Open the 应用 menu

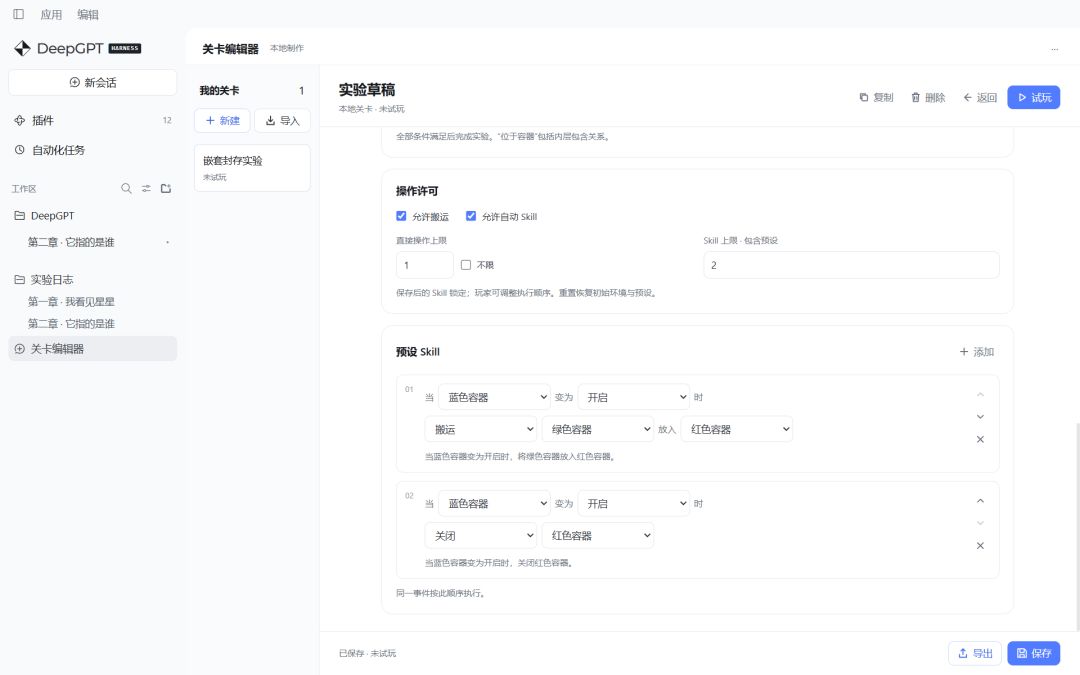click(51, 14)
